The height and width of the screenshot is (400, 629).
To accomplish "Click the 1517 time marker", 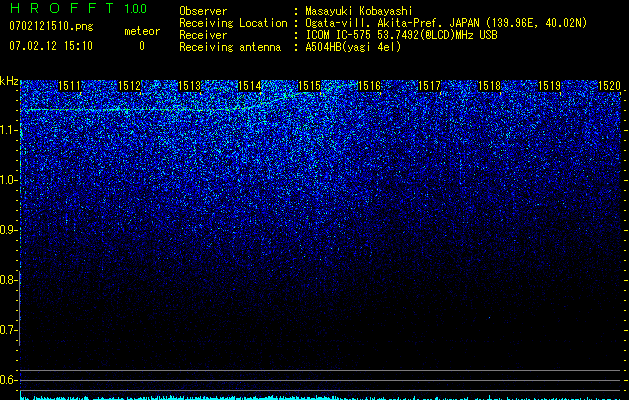I will (429, 86).
